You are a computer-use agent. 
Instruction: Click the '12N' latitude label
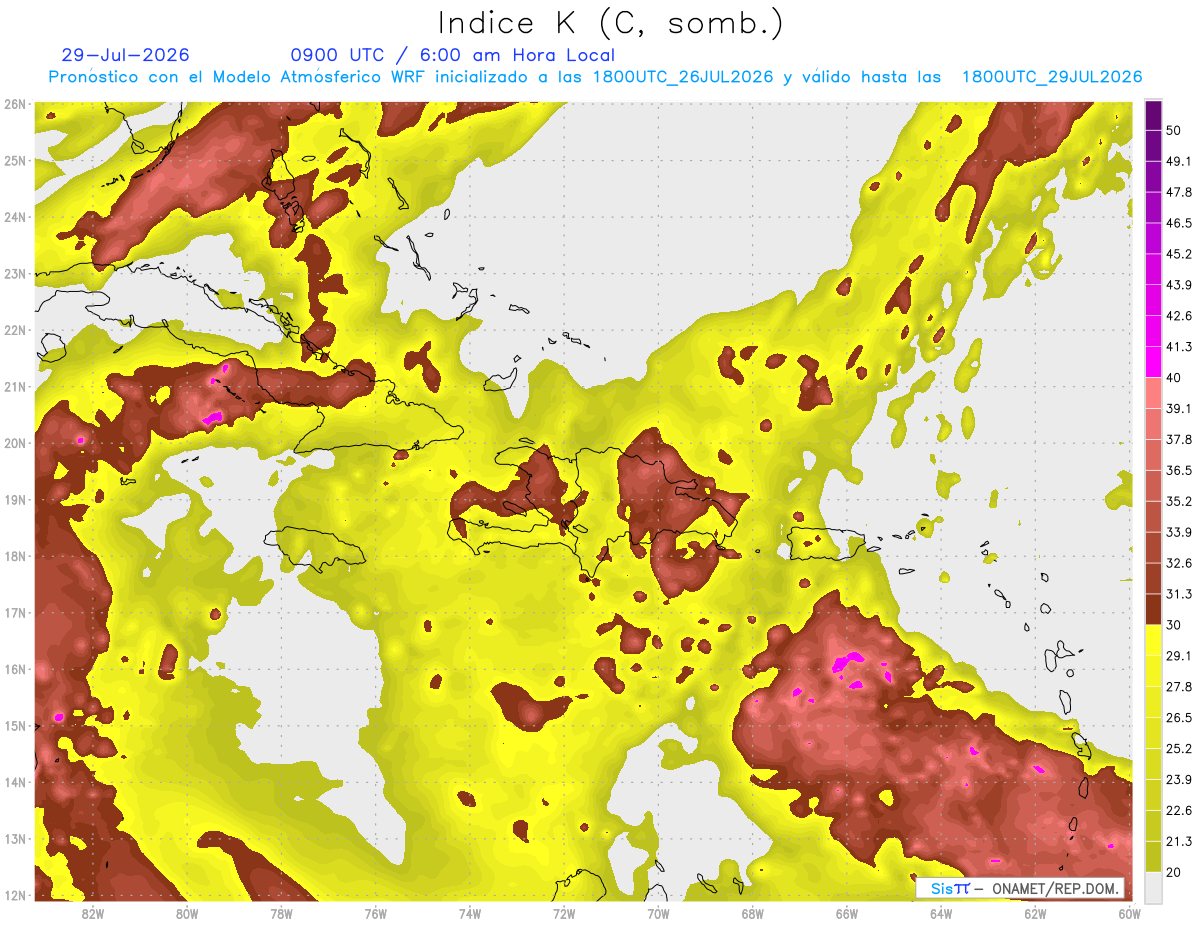coord(15,895)
